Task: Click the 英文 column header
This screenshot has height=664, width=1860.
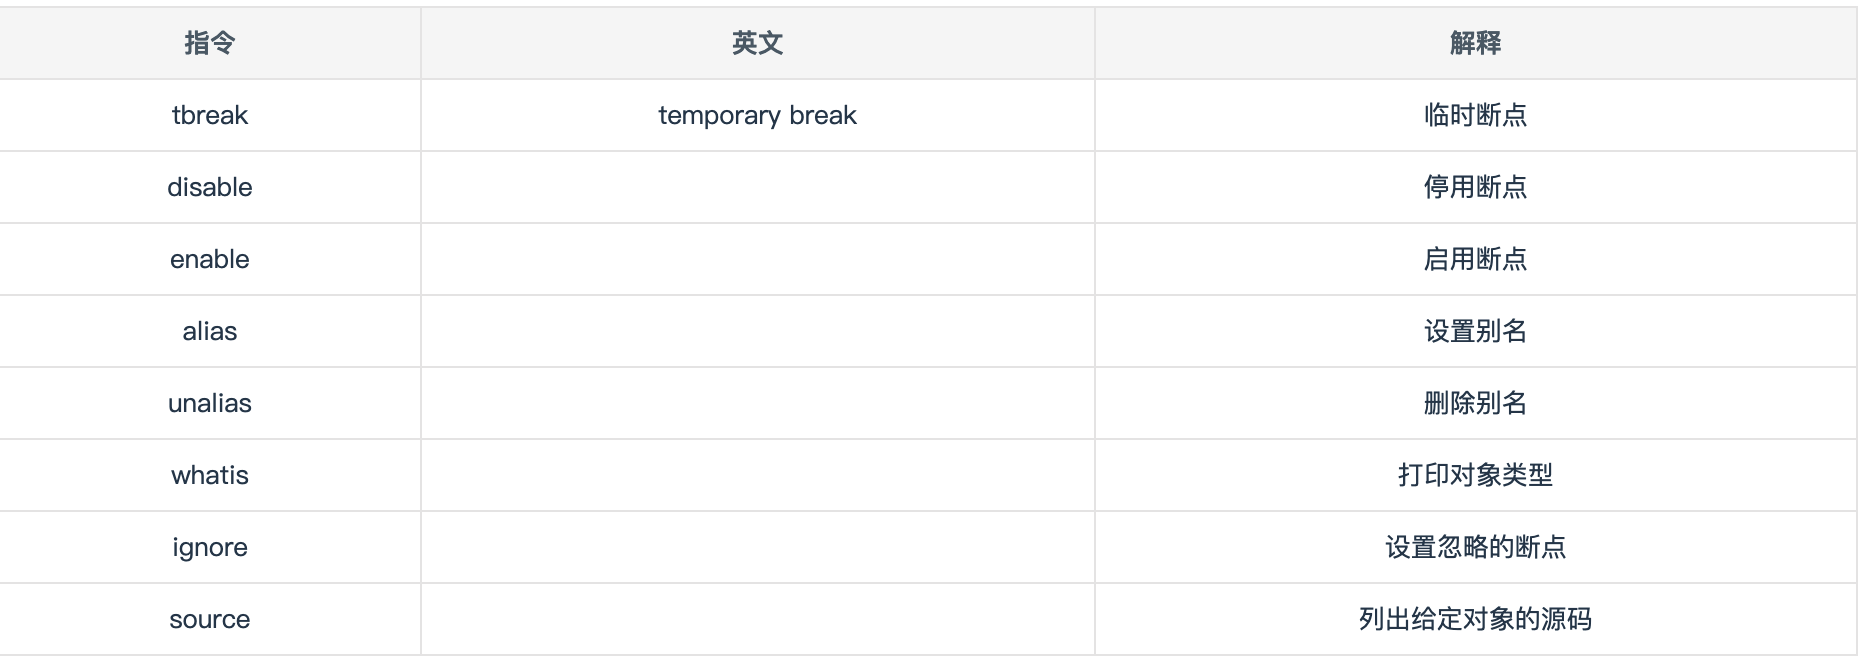Action: (757, 43)
